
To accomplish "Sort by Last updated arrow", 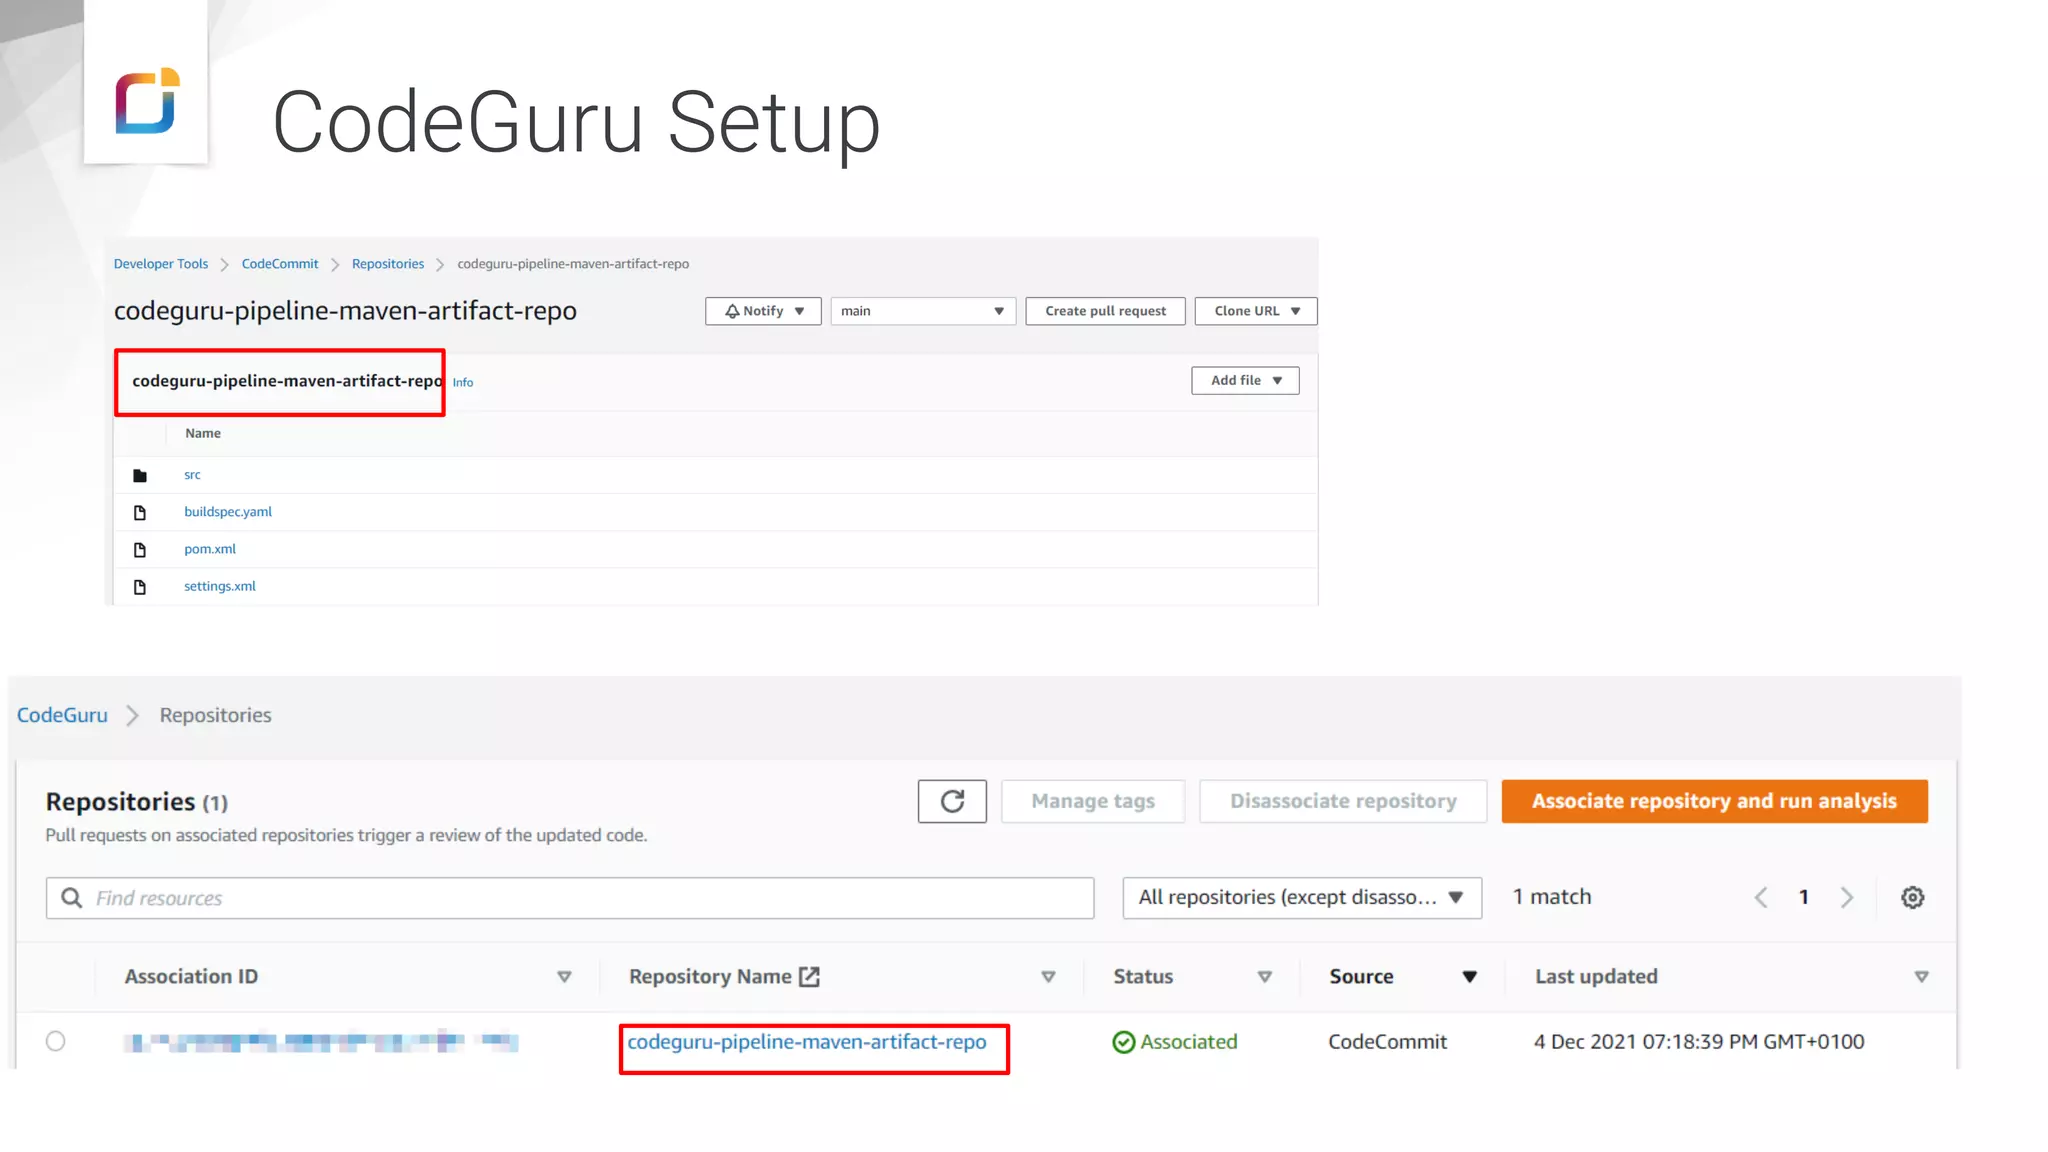I will pyautogui.click(x=1921, y=977).
